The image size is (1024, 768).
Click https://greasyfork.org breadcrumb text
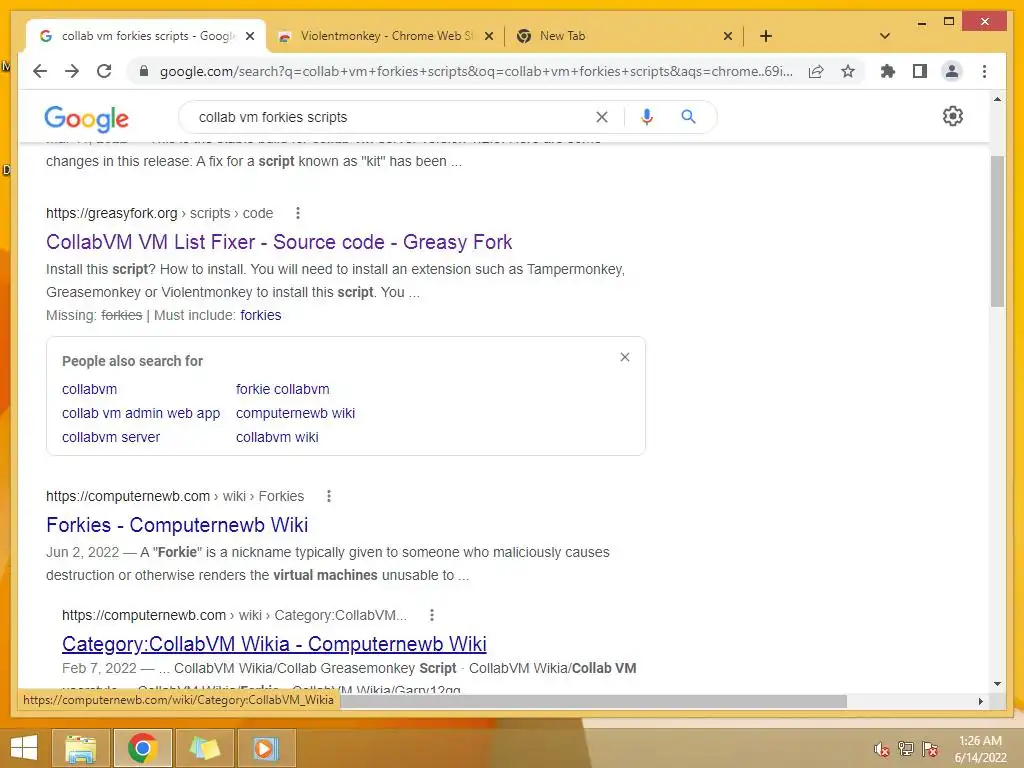click(112, 214)
